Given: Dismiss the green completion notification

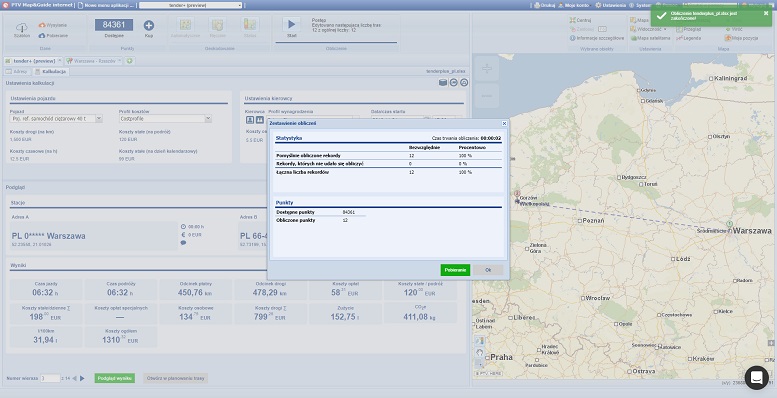Looking at the screenshot, I should pos(766,13).
